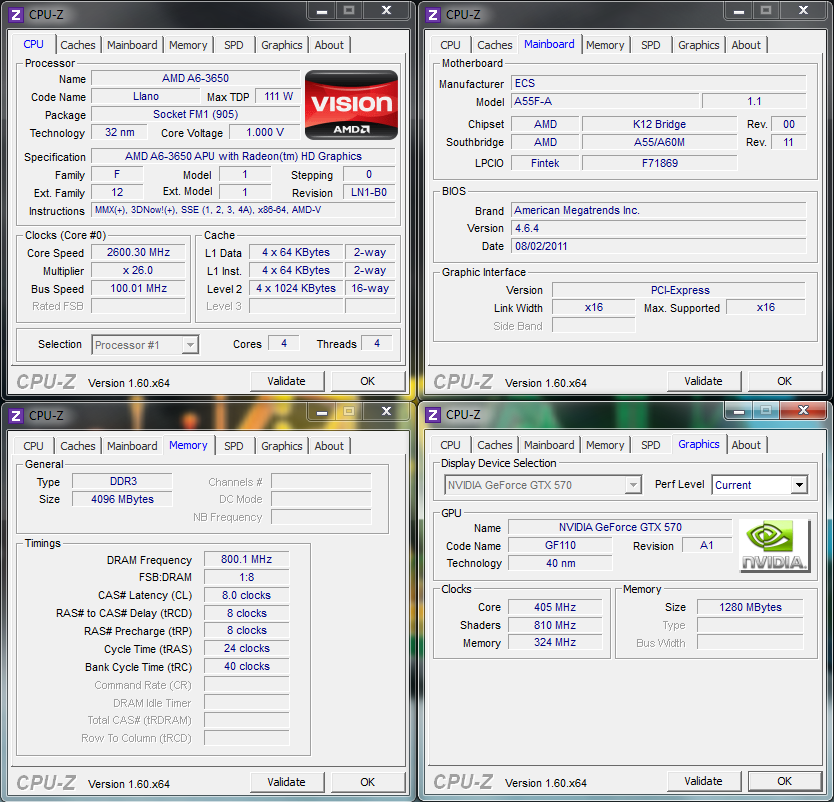Click the CPU-Z title bar icon of the Mainboard window
This screenshot has height=802, width=834.
[x=433, y=14]
